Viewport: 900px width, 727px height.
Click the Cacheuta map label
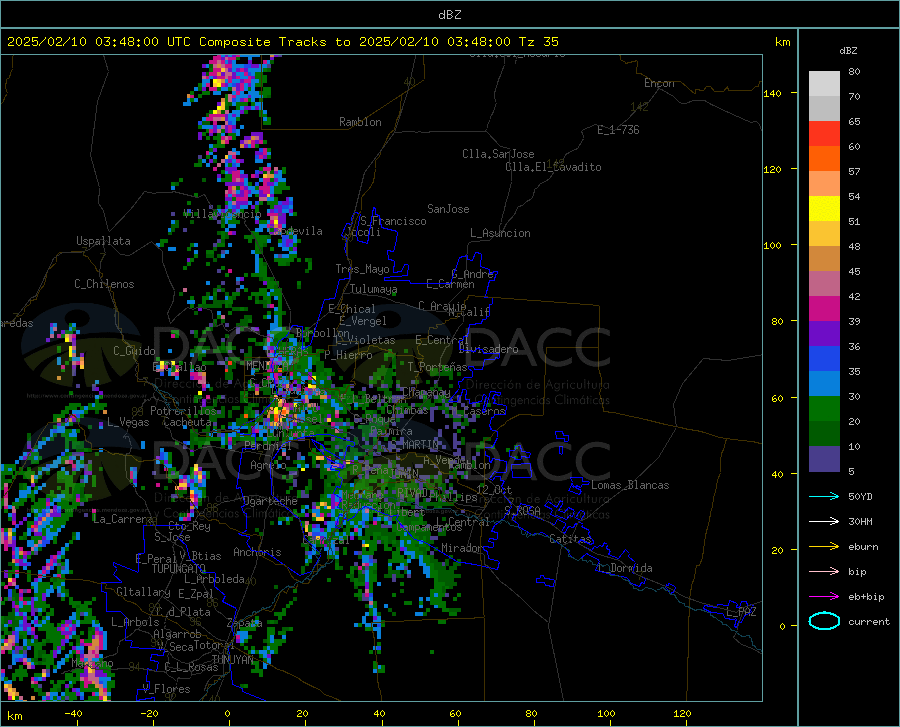[x=187, y=422]
